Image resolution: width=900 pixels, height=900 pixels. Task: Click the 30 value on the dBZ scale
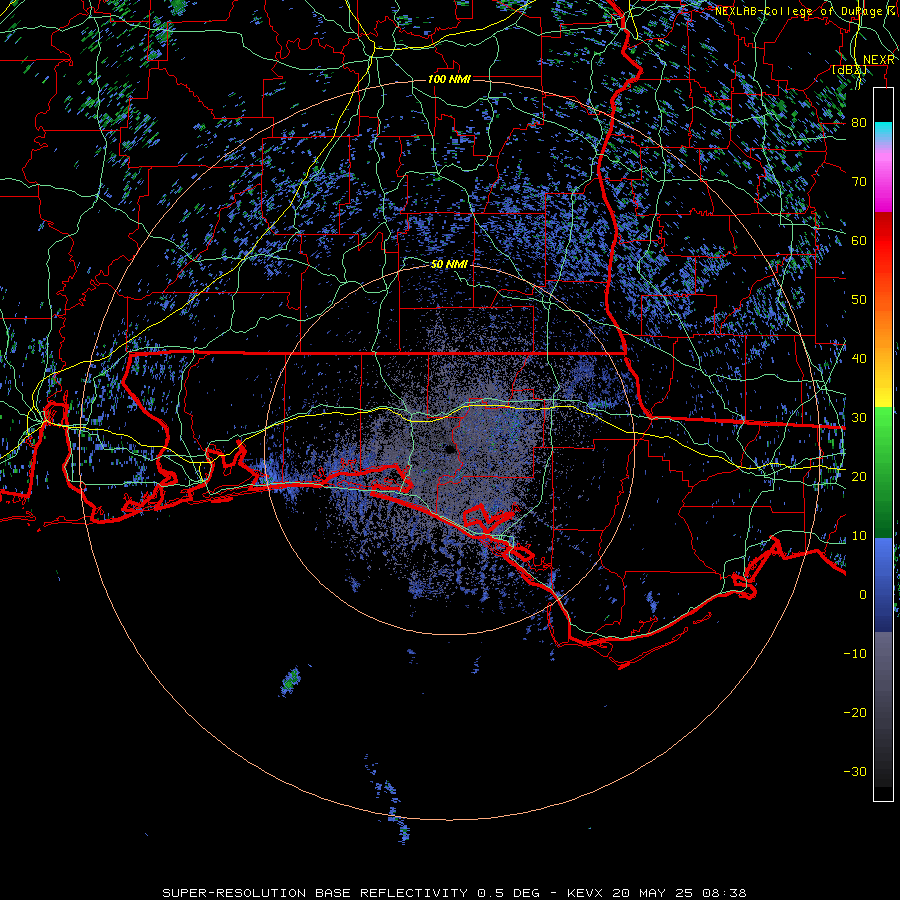[x=859, y=417]
